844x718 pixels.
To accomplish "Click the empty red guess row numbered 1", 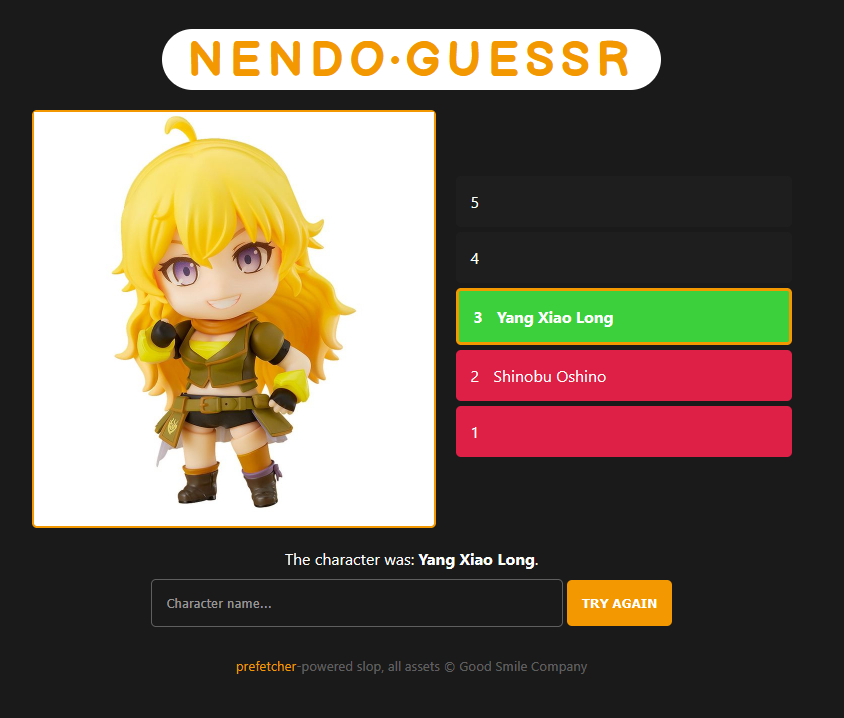I will point(624,432).
